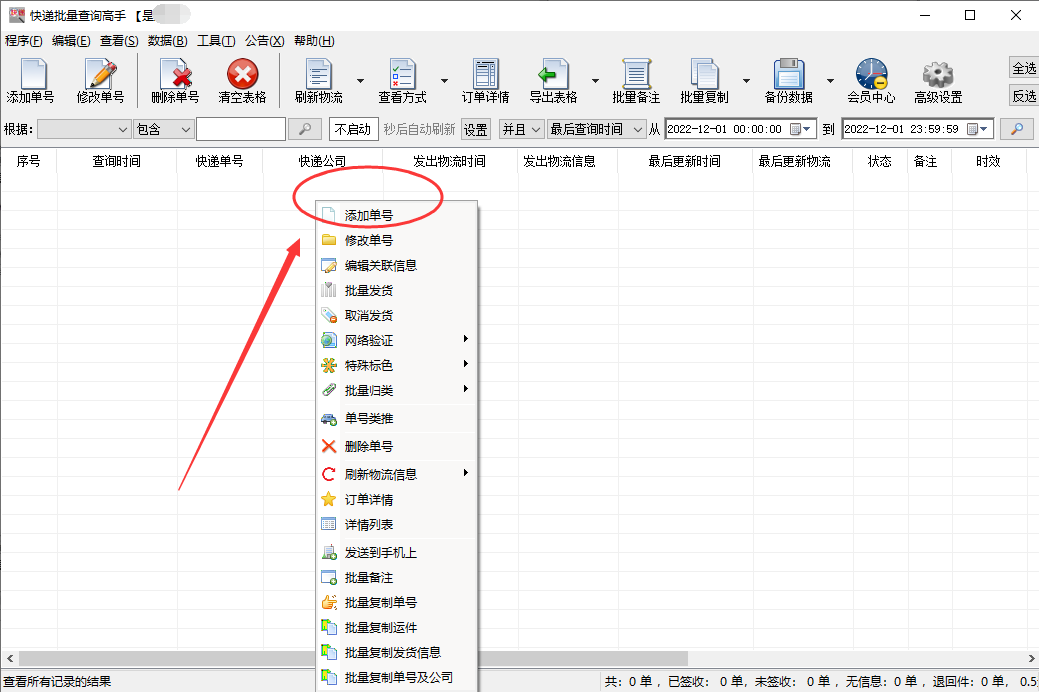Image resolution: width=1039 pixels, height=692 pixels.
Task: Choose 订单详情 star entry in context menu
Action: [397, 499]
